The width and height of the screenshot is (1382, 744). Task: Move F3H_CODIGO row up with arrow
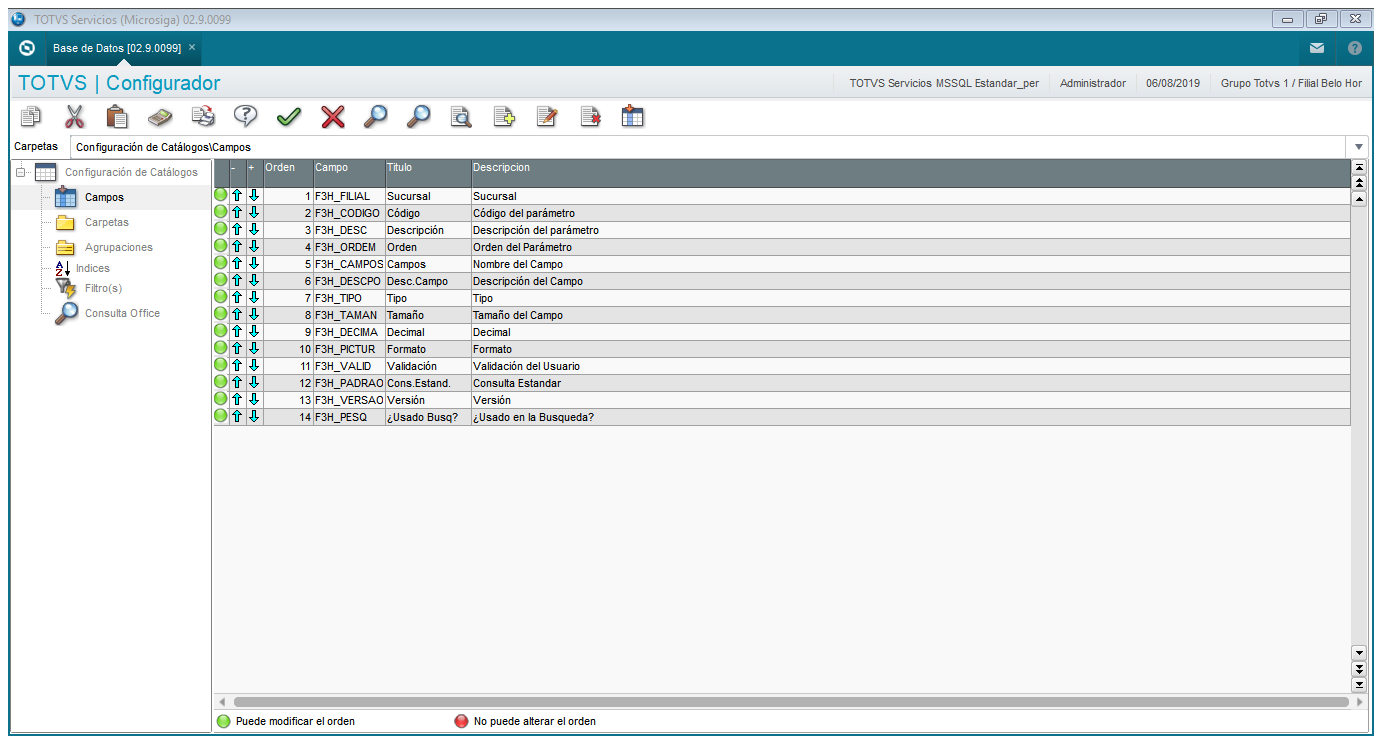[238, 213]
